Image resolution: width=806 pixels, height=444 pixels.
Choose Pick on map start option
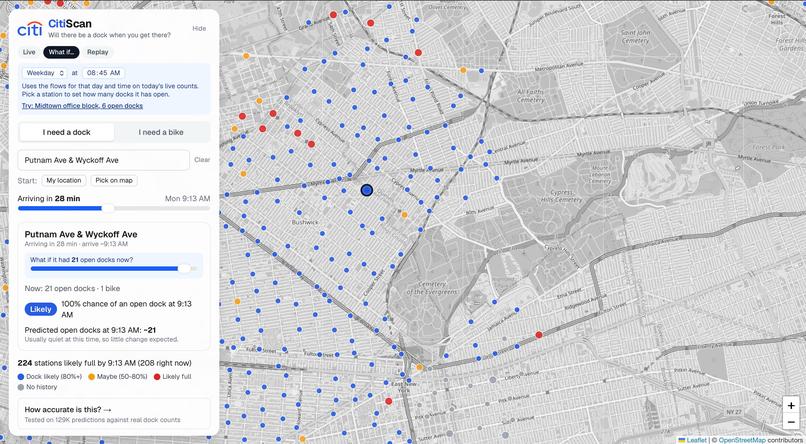pos(114,180)
